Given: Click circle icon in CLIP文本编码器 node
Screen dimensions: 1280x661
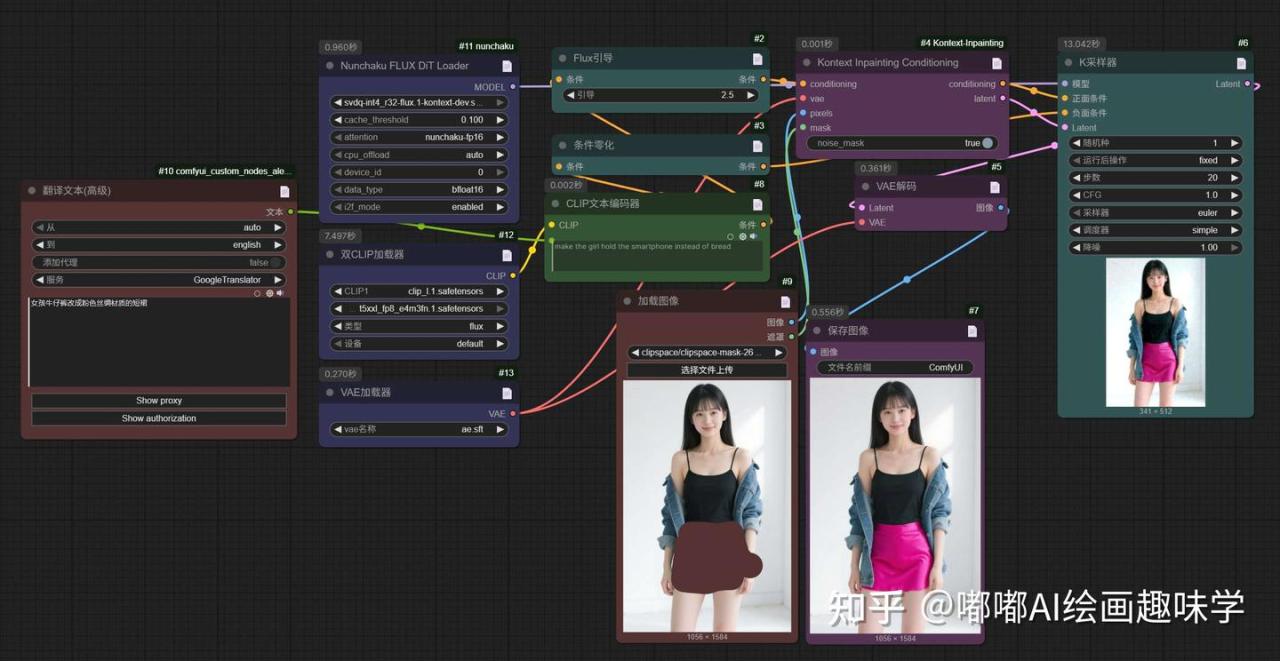Looking at the screenshot, I should pyautogui.click(x=731, y=237).
